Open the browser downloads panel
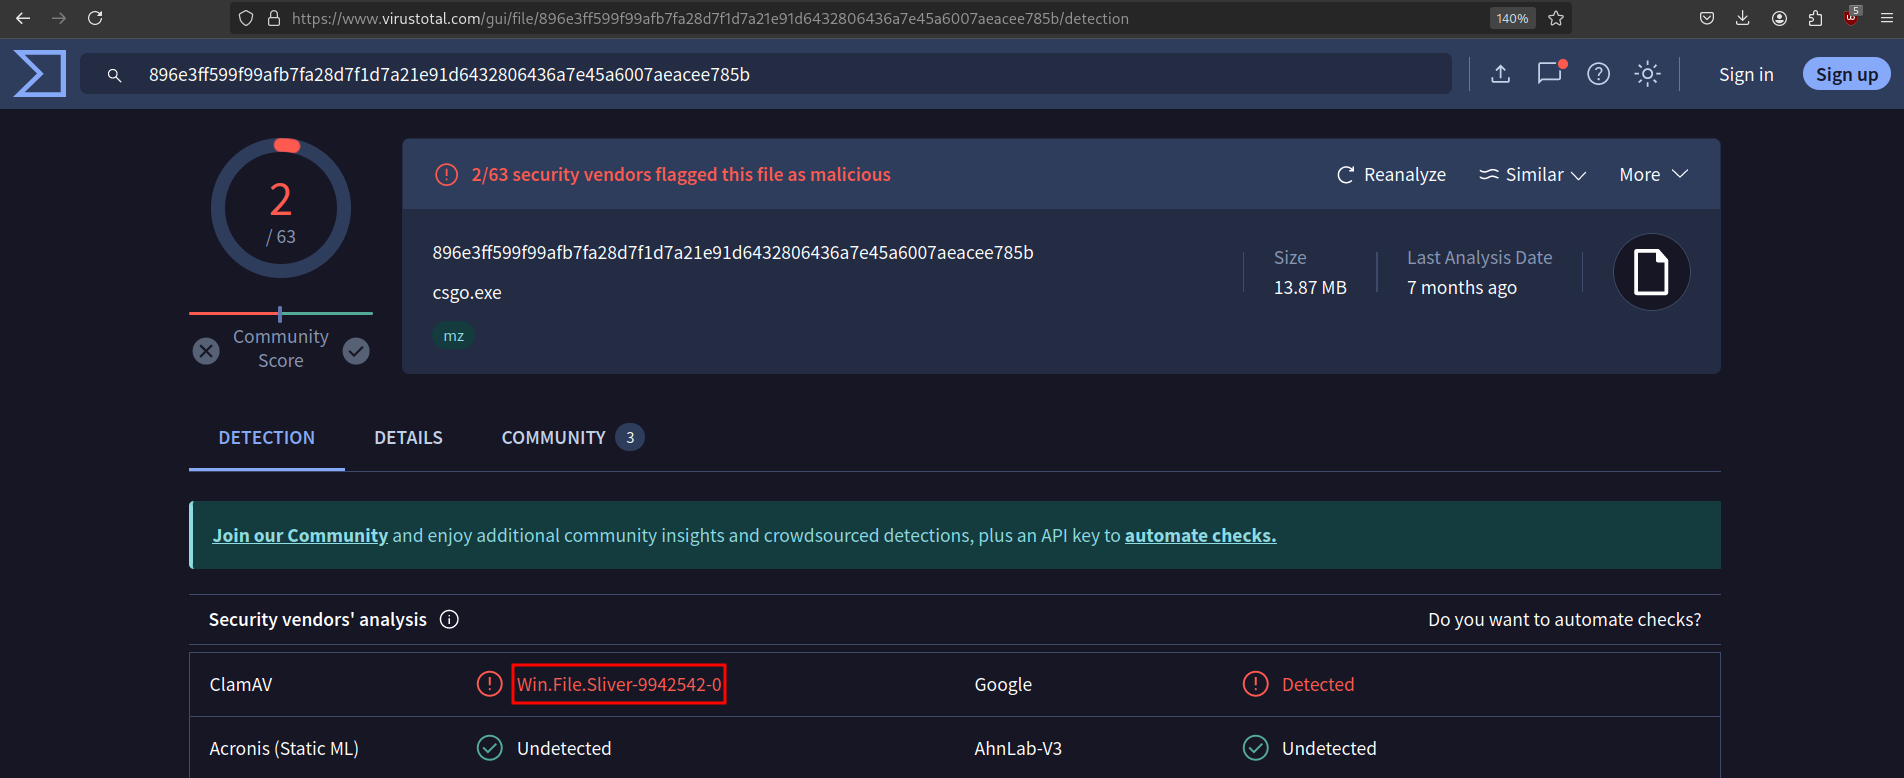 pos(1743,18)
